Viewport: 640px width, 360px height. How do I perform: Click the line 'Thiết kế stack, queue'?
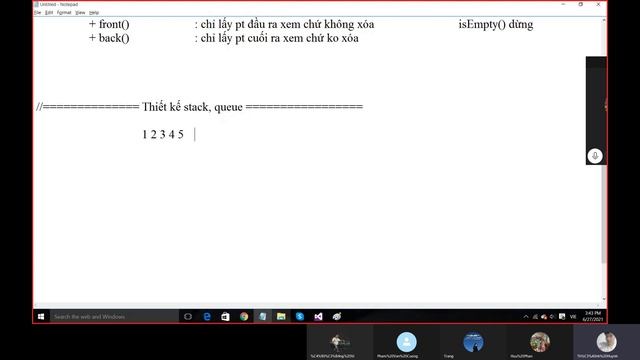point(192,107)
